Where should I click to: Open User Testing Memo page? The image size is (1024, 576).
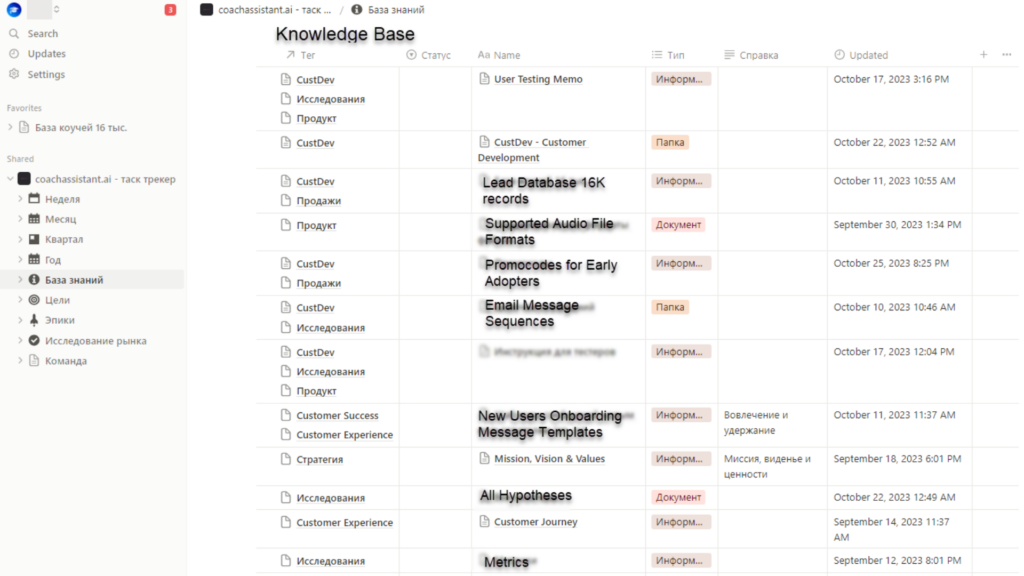point(538,79)
